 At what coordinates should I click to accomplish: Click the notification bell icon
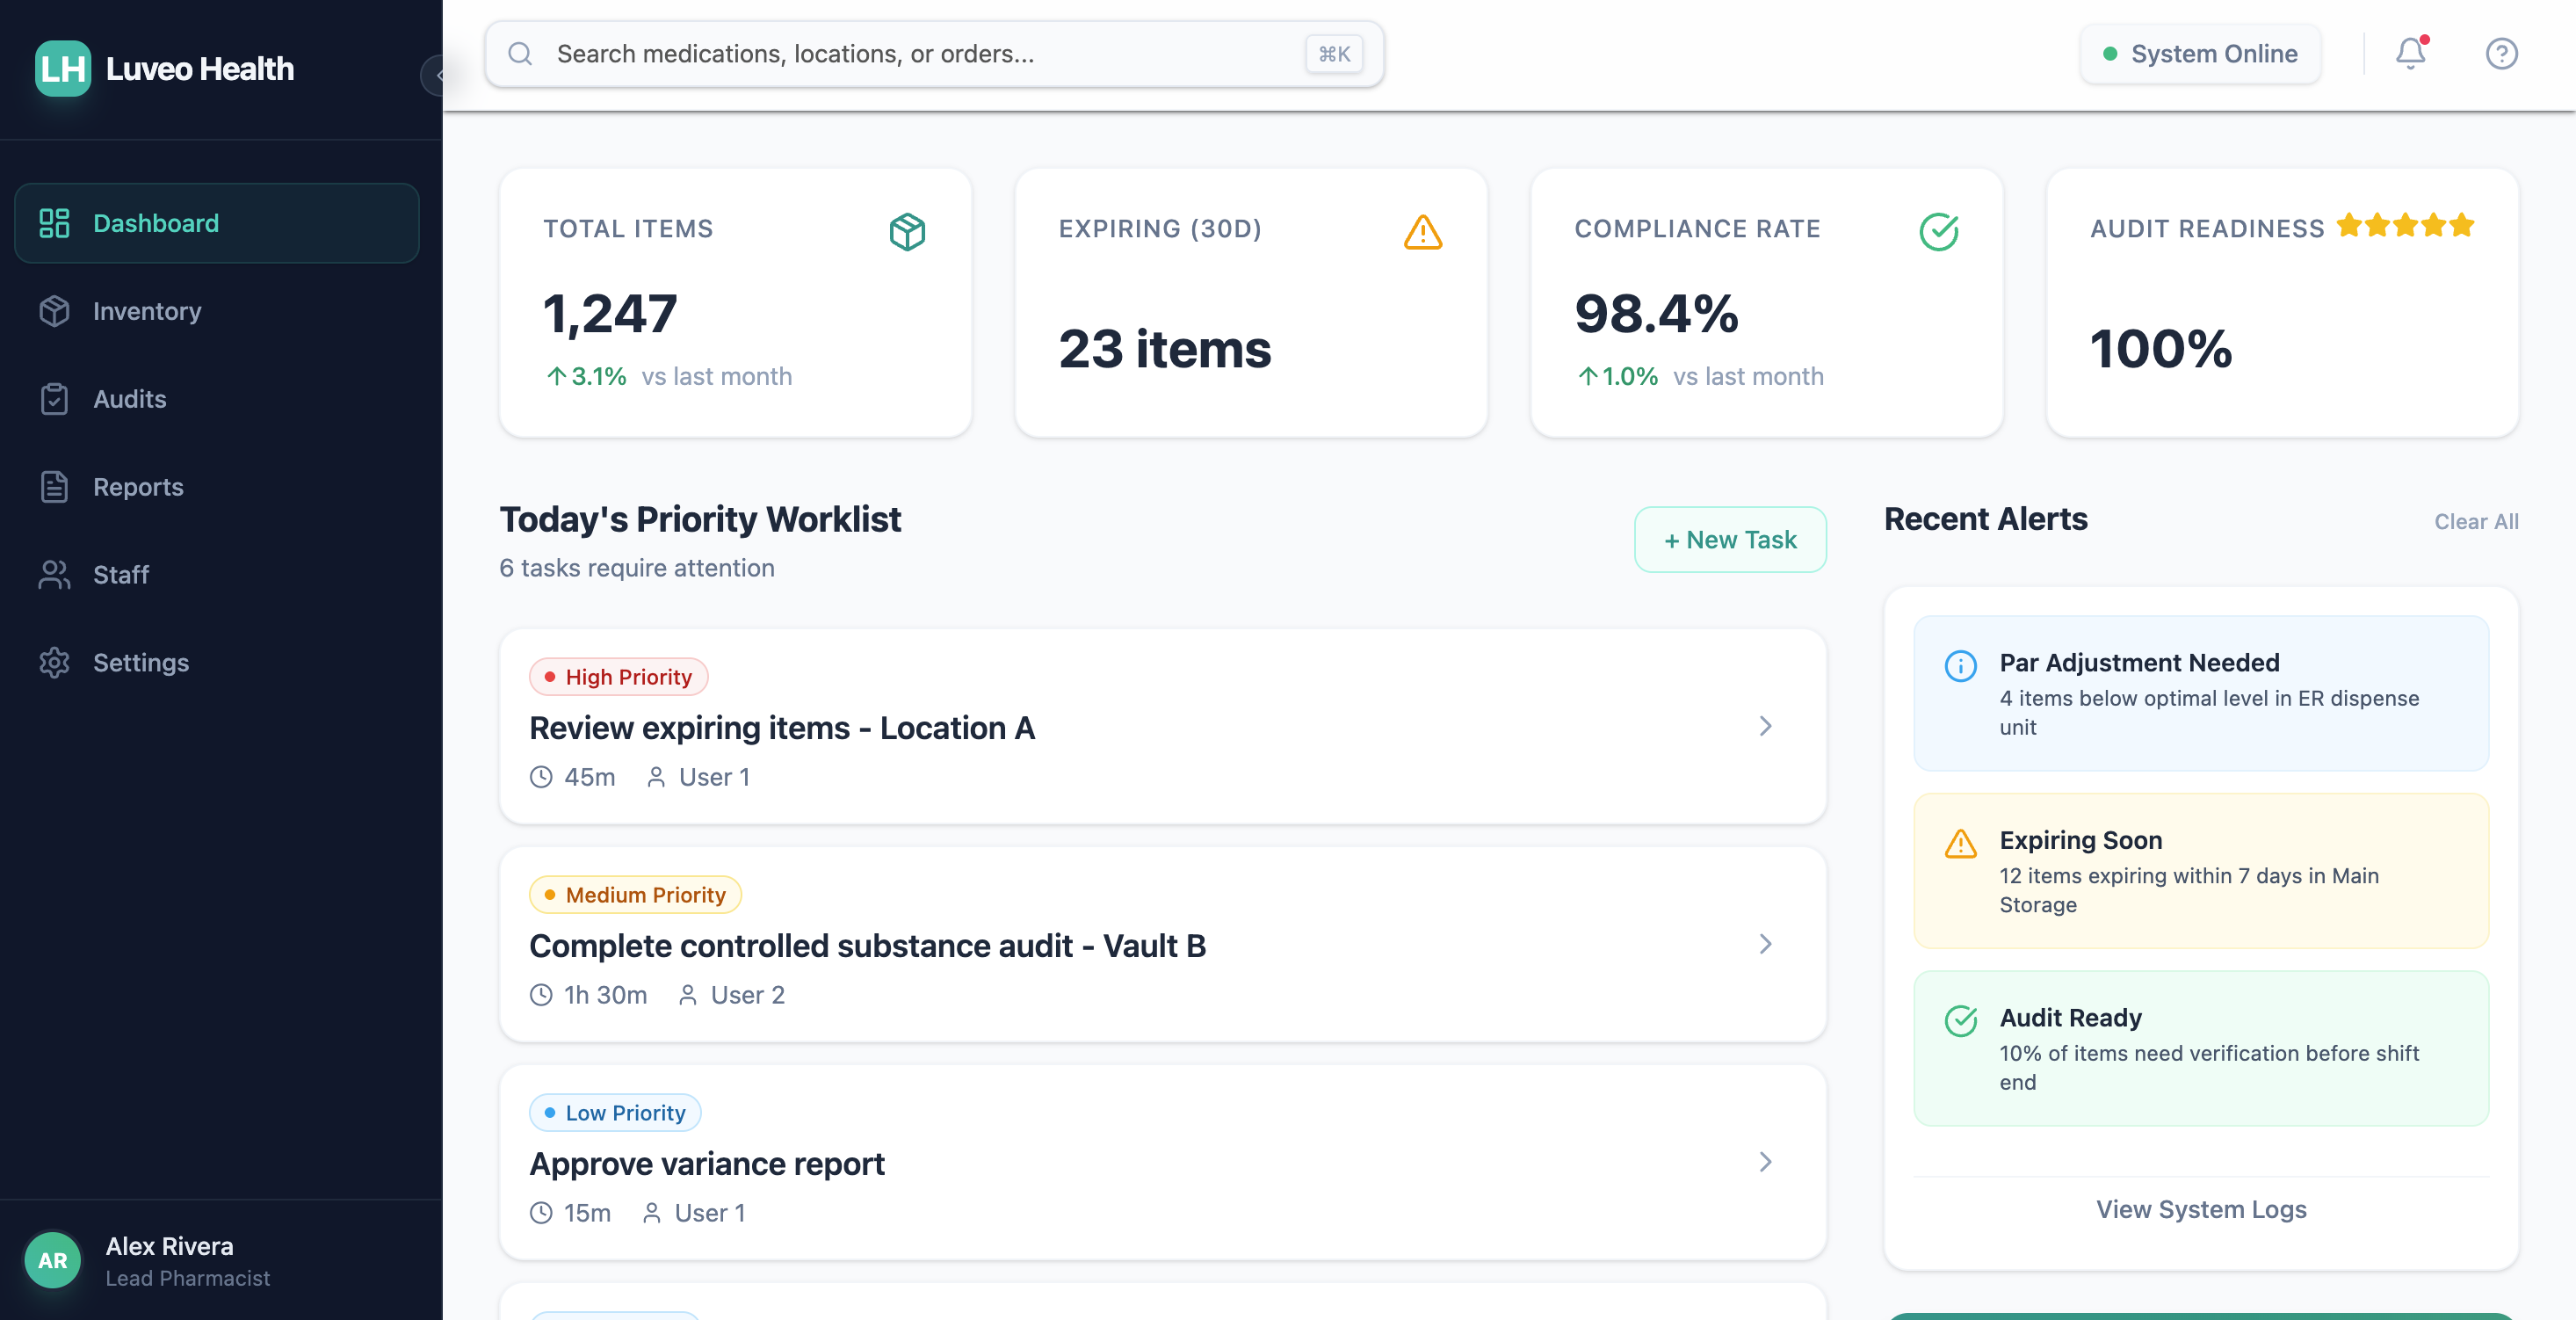point(2411,53)
